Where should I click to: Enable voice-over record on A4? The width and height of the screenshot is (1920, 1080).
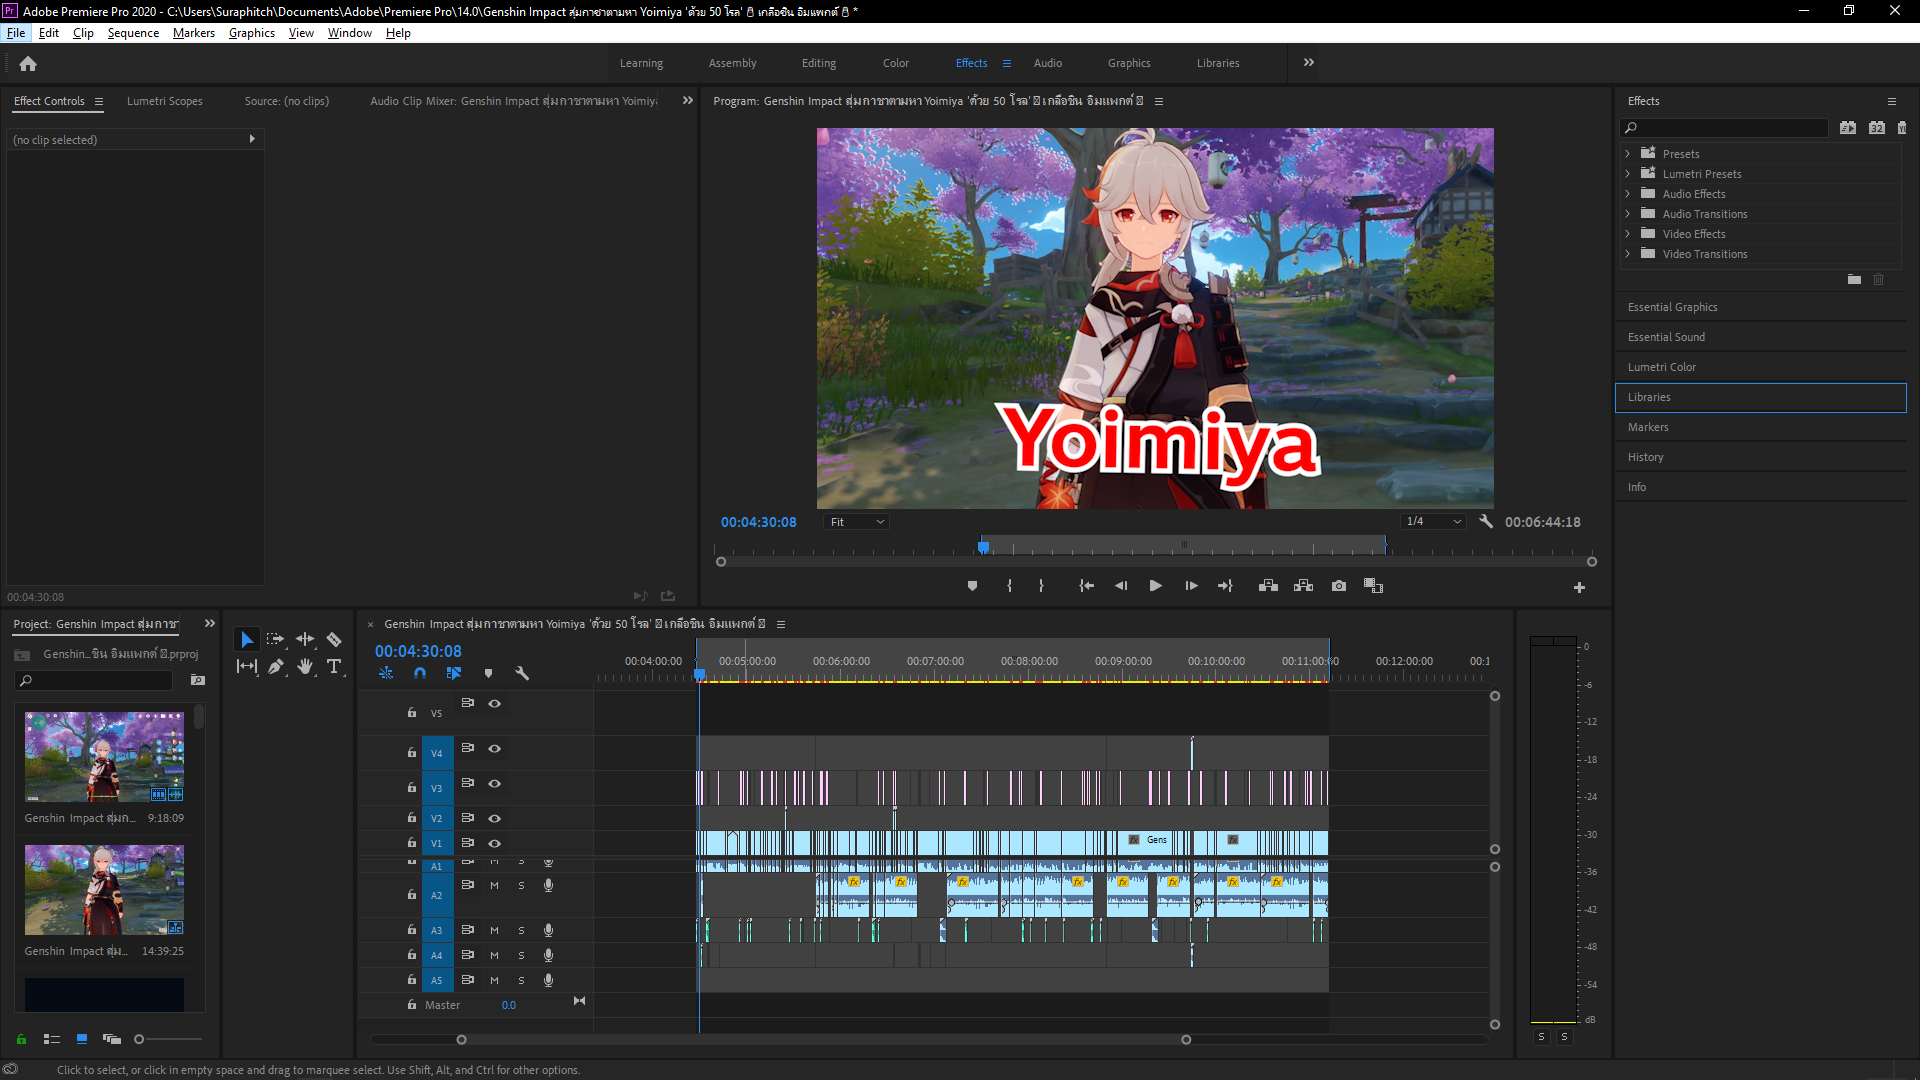click(x=548, y=956)
